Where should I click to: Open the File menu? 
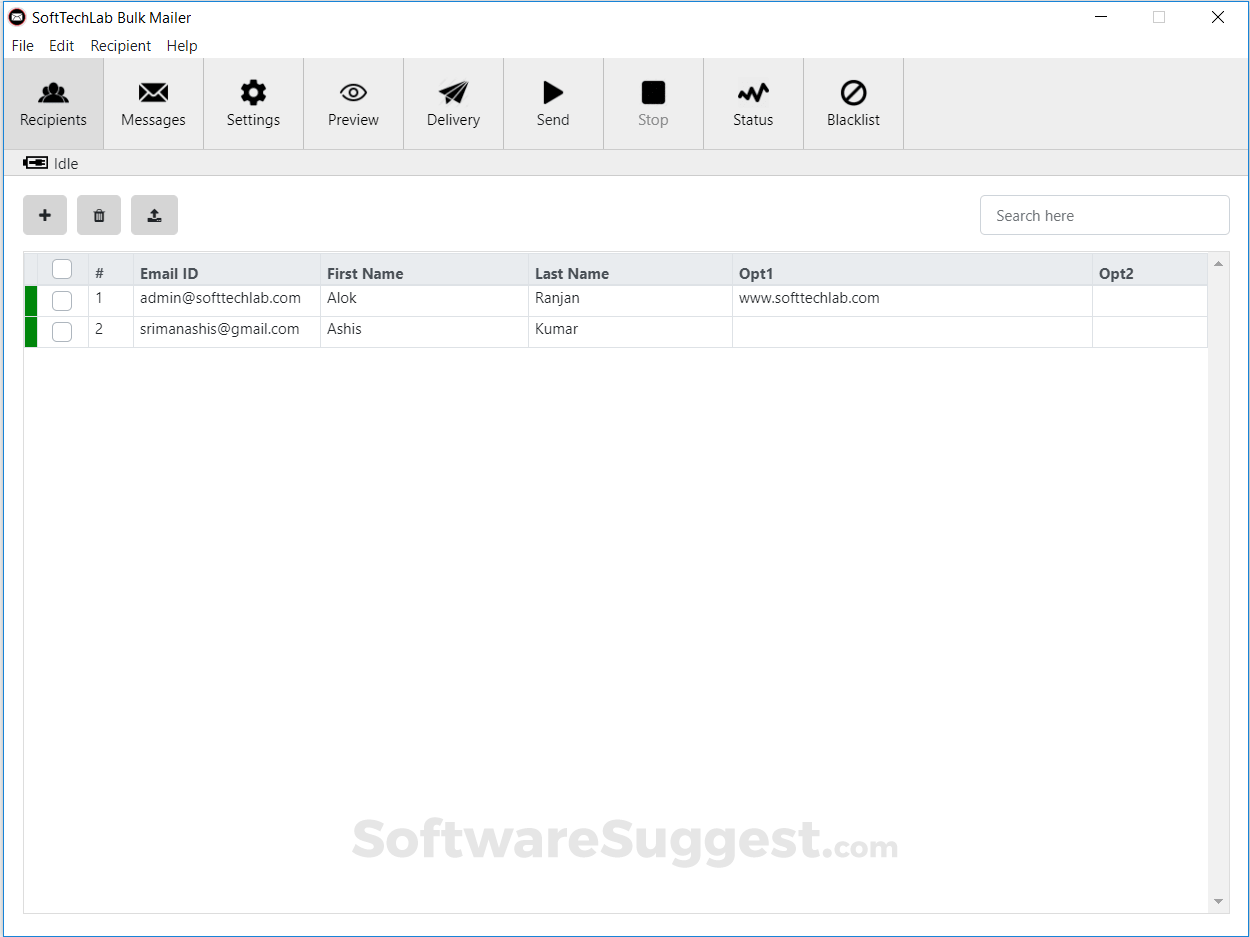(x=22, y=45)
